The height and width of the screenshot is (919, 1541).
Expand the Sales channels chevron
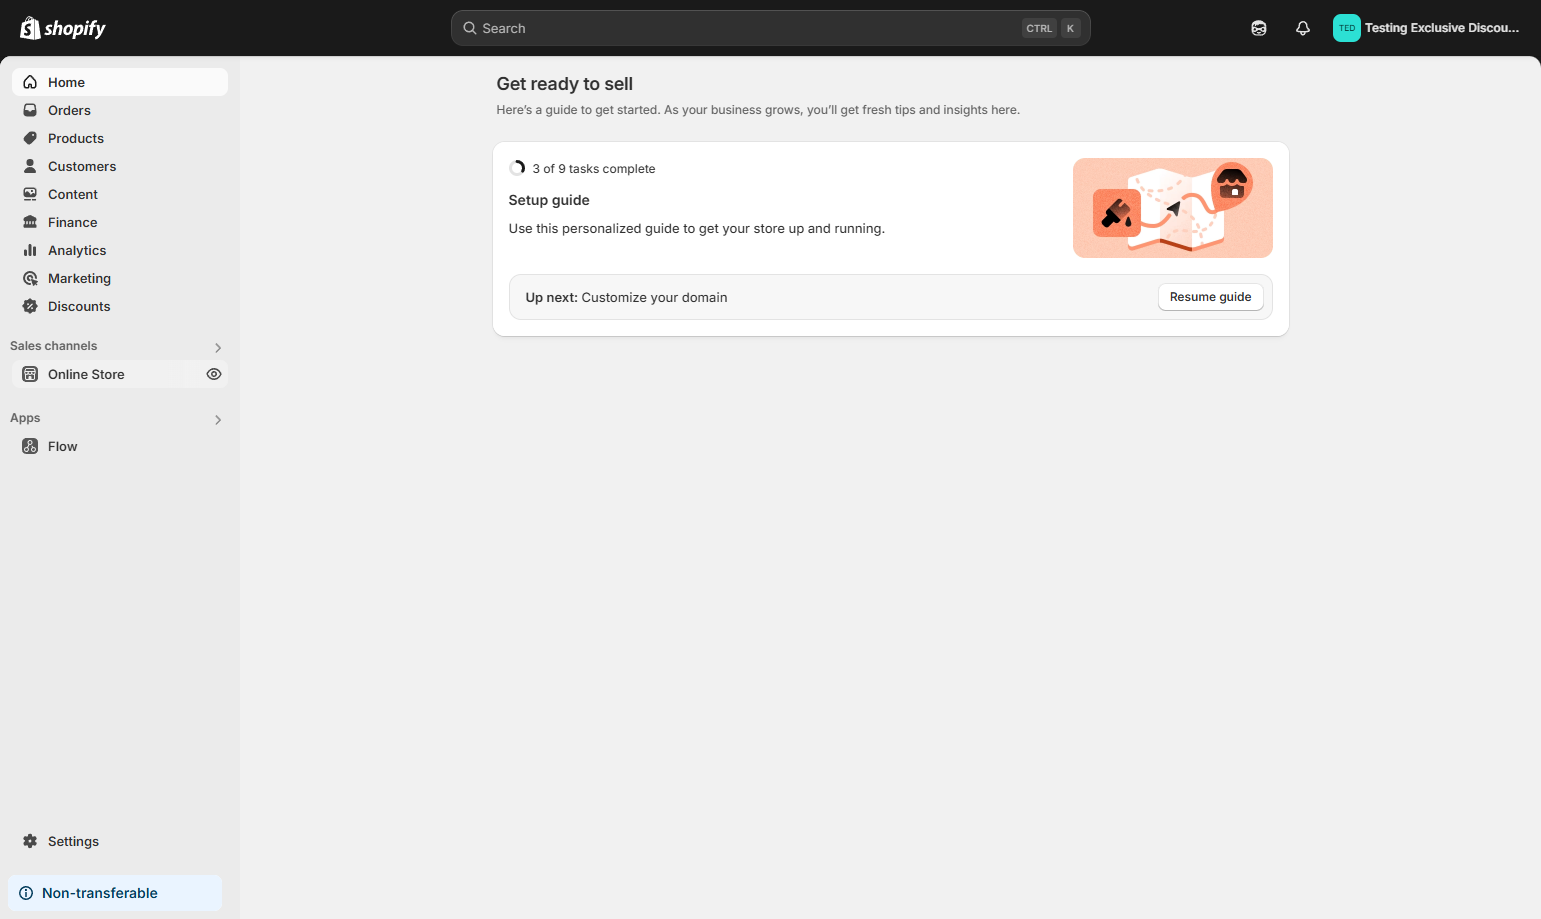click(x=218, y=347)
